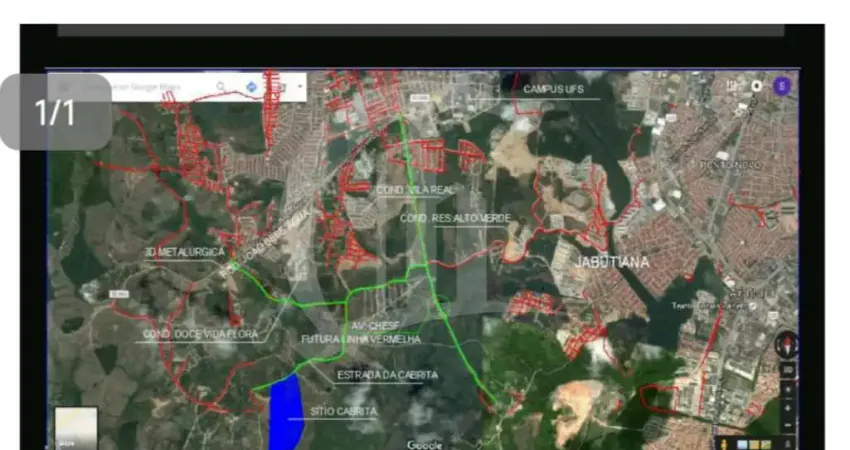Select the JABUTIANA neighborhood label

(x=611, y=262)
